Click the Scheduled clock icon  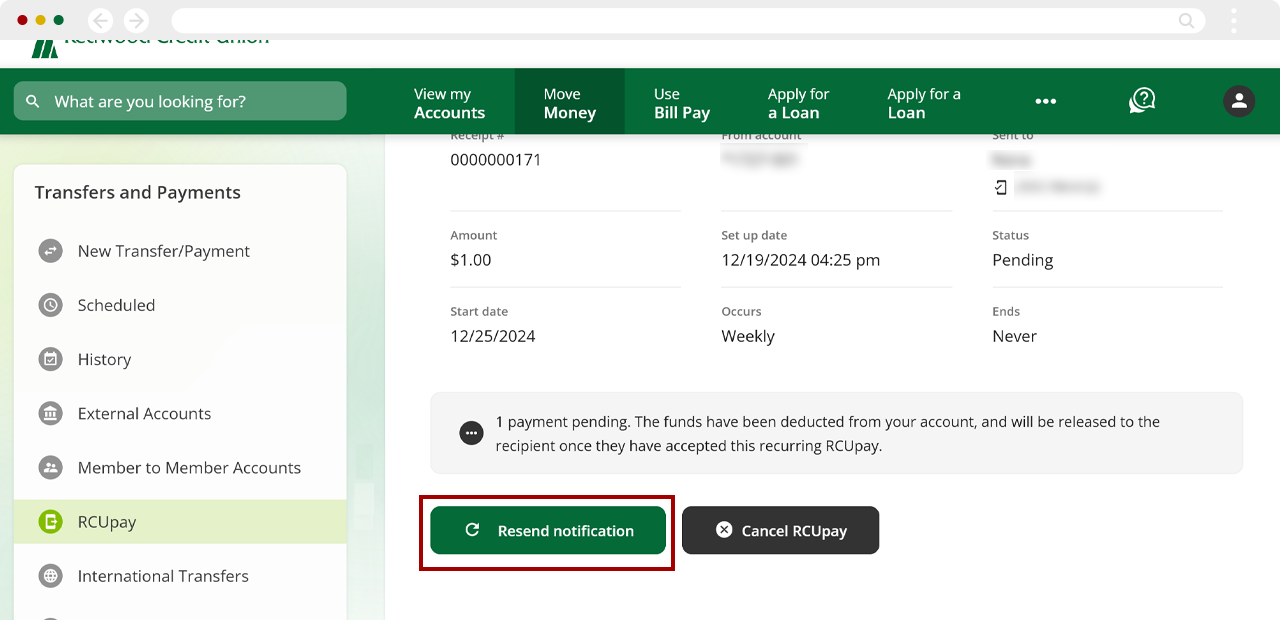(x=50, y=305)
